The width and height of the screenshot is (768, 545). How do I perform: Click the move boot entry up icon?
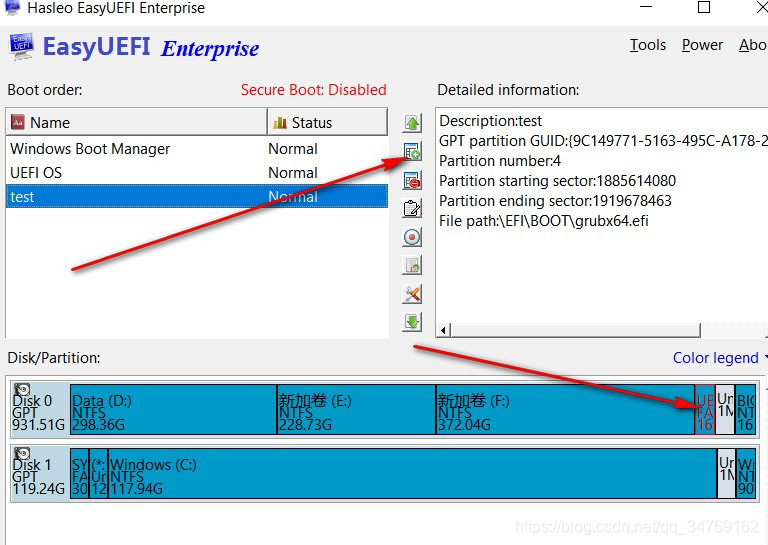click(x=412, y=122)
